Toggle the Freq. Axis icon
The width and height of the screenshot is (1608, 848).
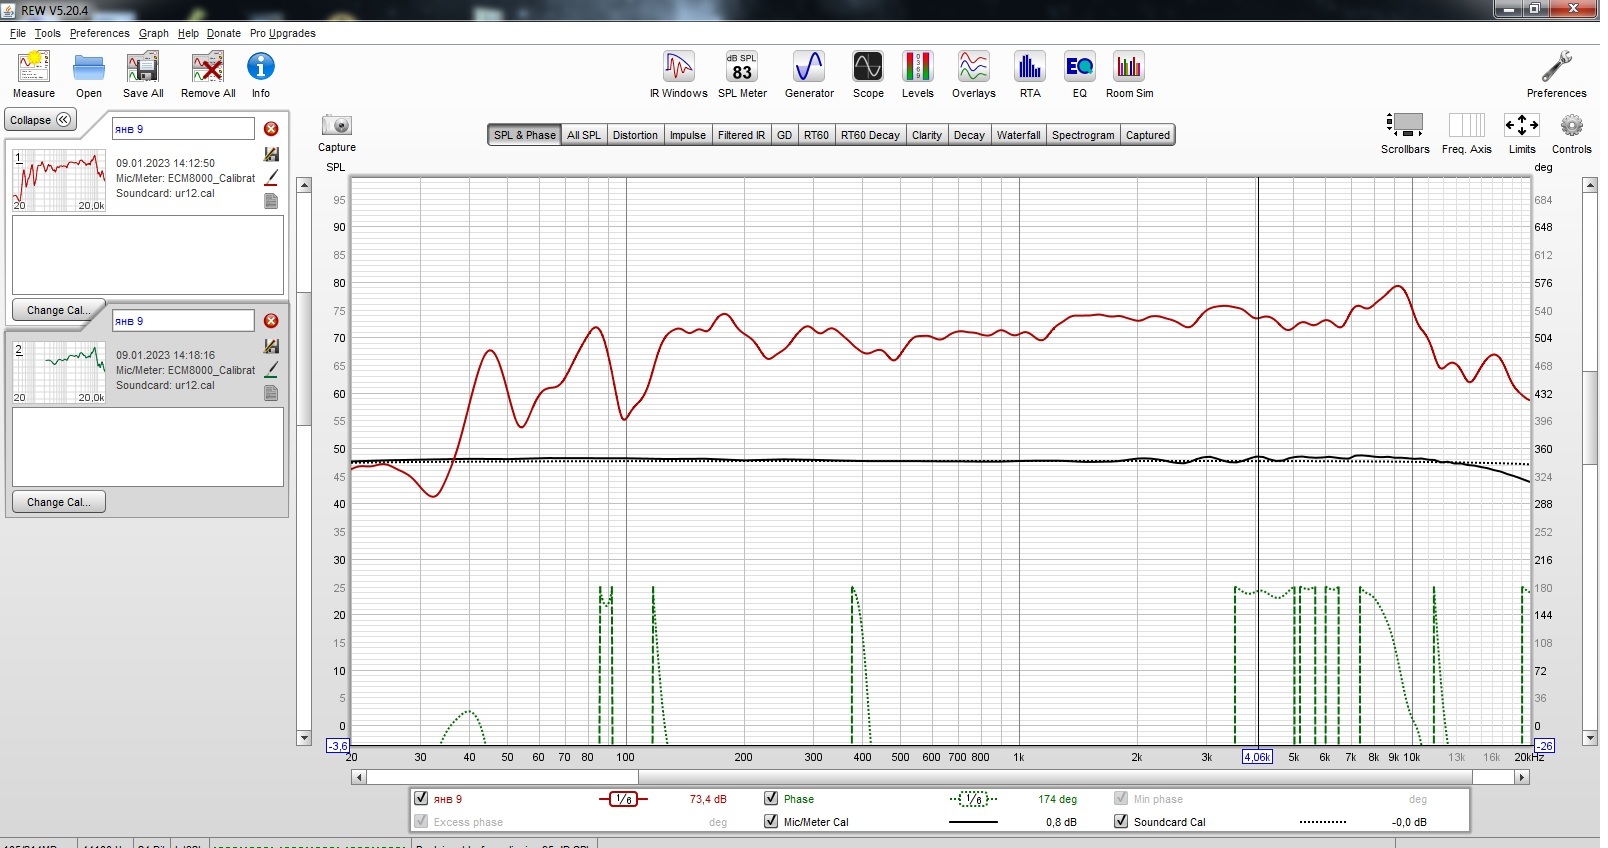point(1467,125)
